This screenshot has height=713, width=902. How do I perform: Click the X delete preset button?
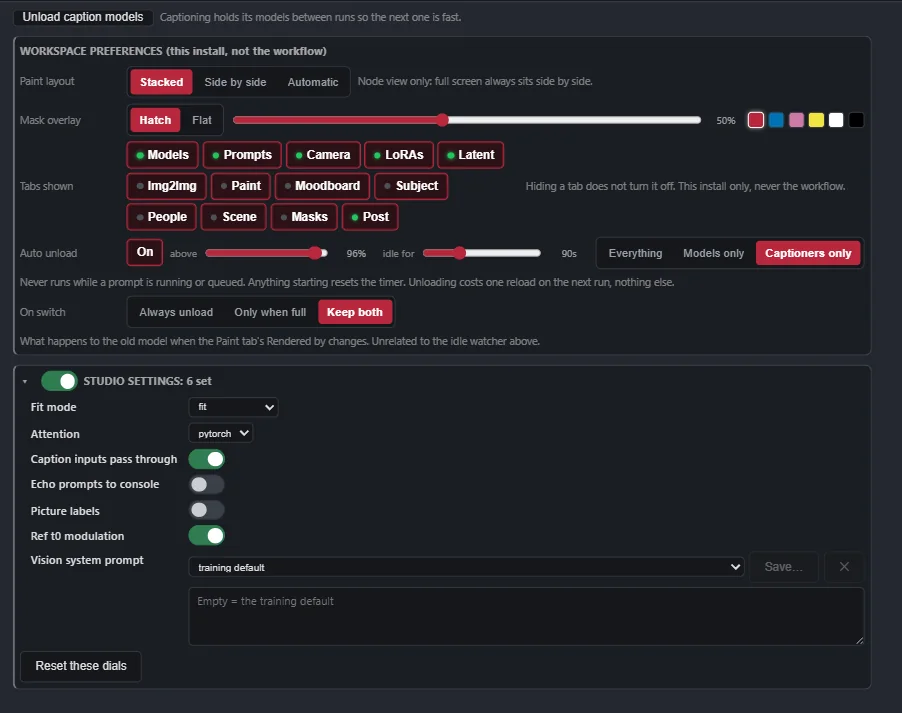844,567
